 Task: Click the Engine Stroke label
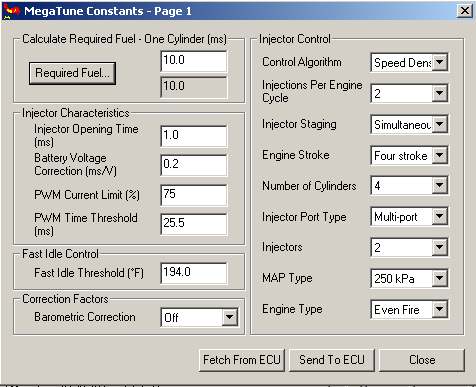296,155
